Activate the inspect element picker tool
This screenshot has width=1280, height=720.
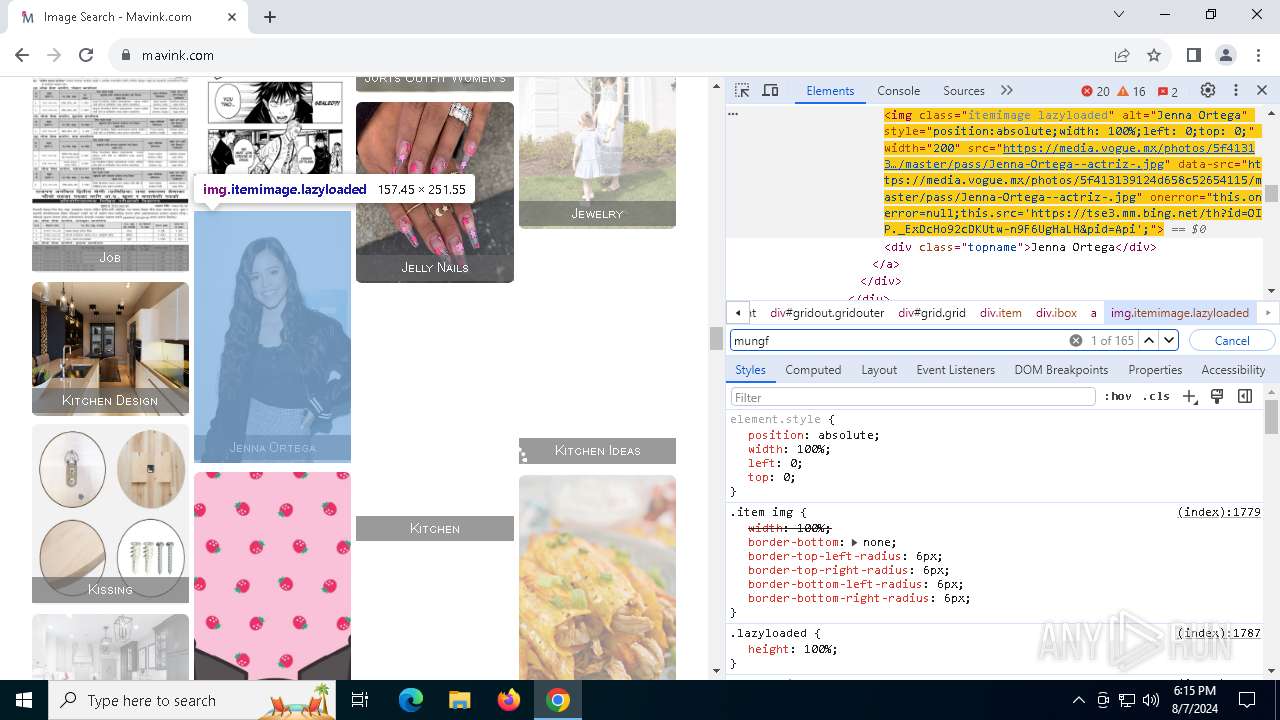[742, 90]
